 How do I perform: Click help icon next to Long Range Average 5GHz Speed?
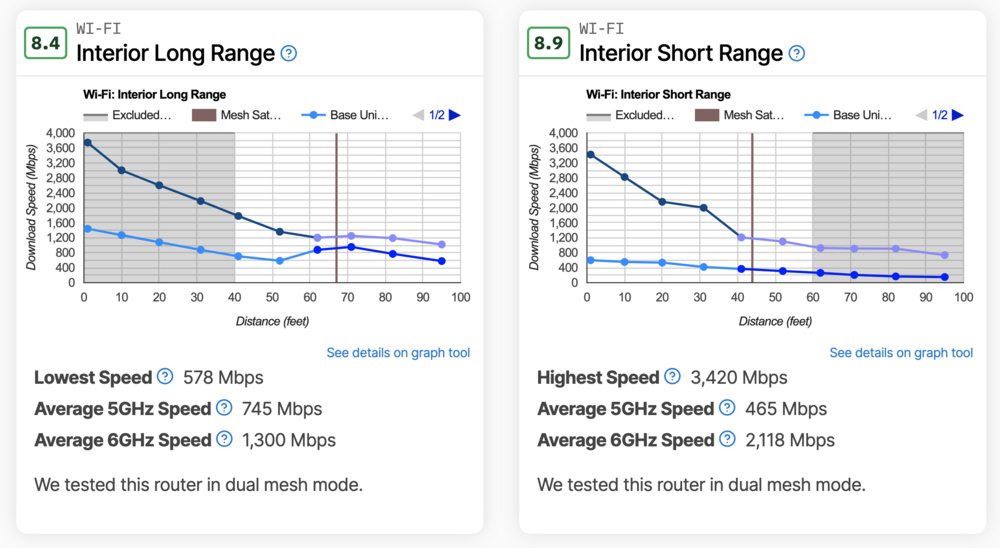click(224, 408)
